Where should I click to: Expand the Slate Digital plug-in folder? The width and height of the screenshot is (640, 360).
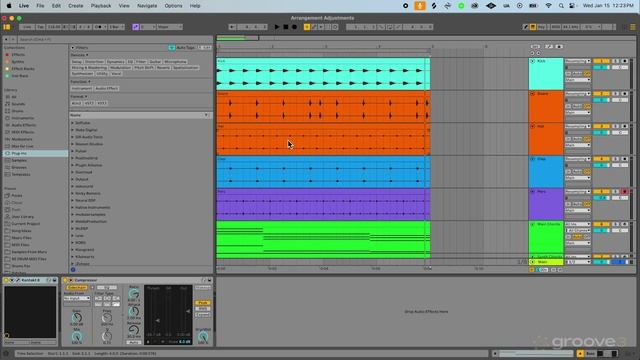pos(73,130)
